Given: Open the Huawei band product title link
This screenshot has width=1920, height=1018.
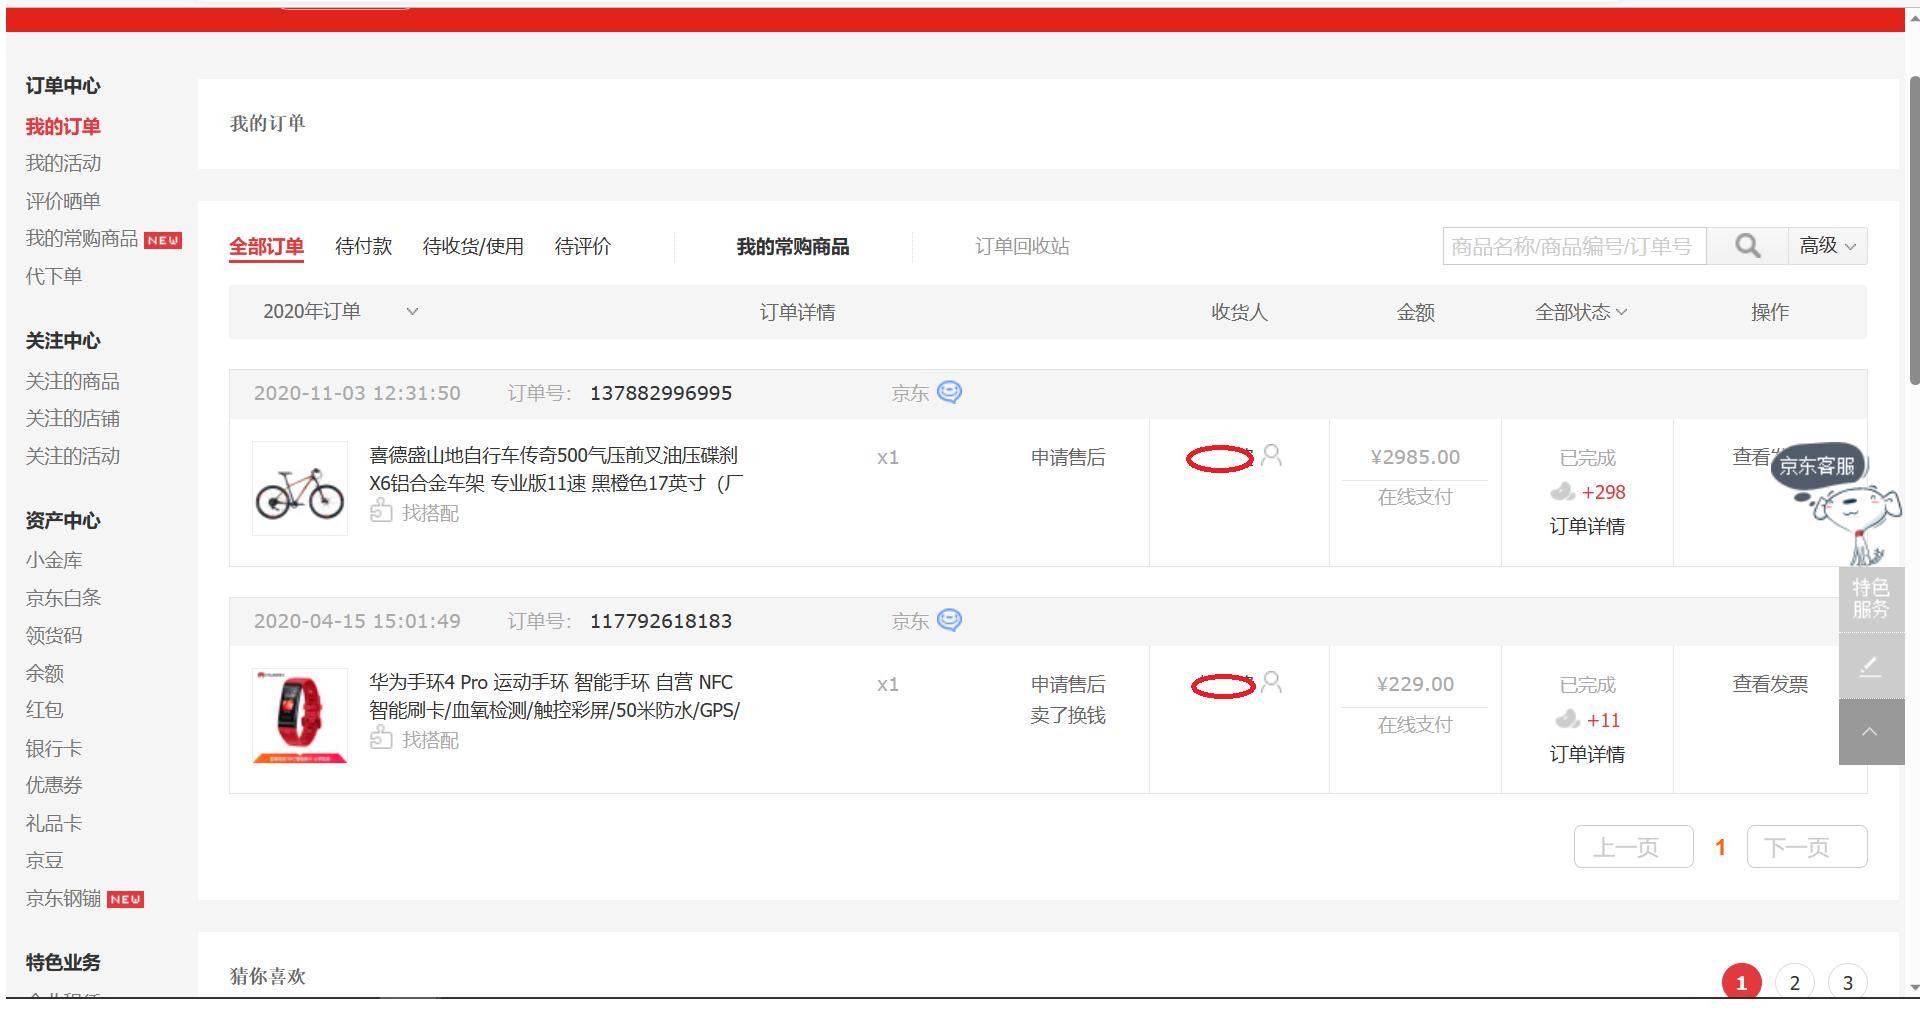Looking at the screenshot, I should coord(554,696).
